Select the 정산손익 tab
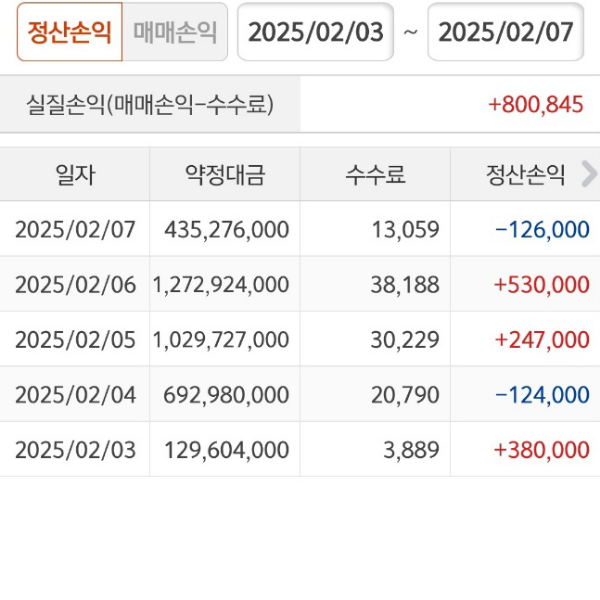Image resolution: width=600 pixels, height=600 pixels. (x=69, y=32)
